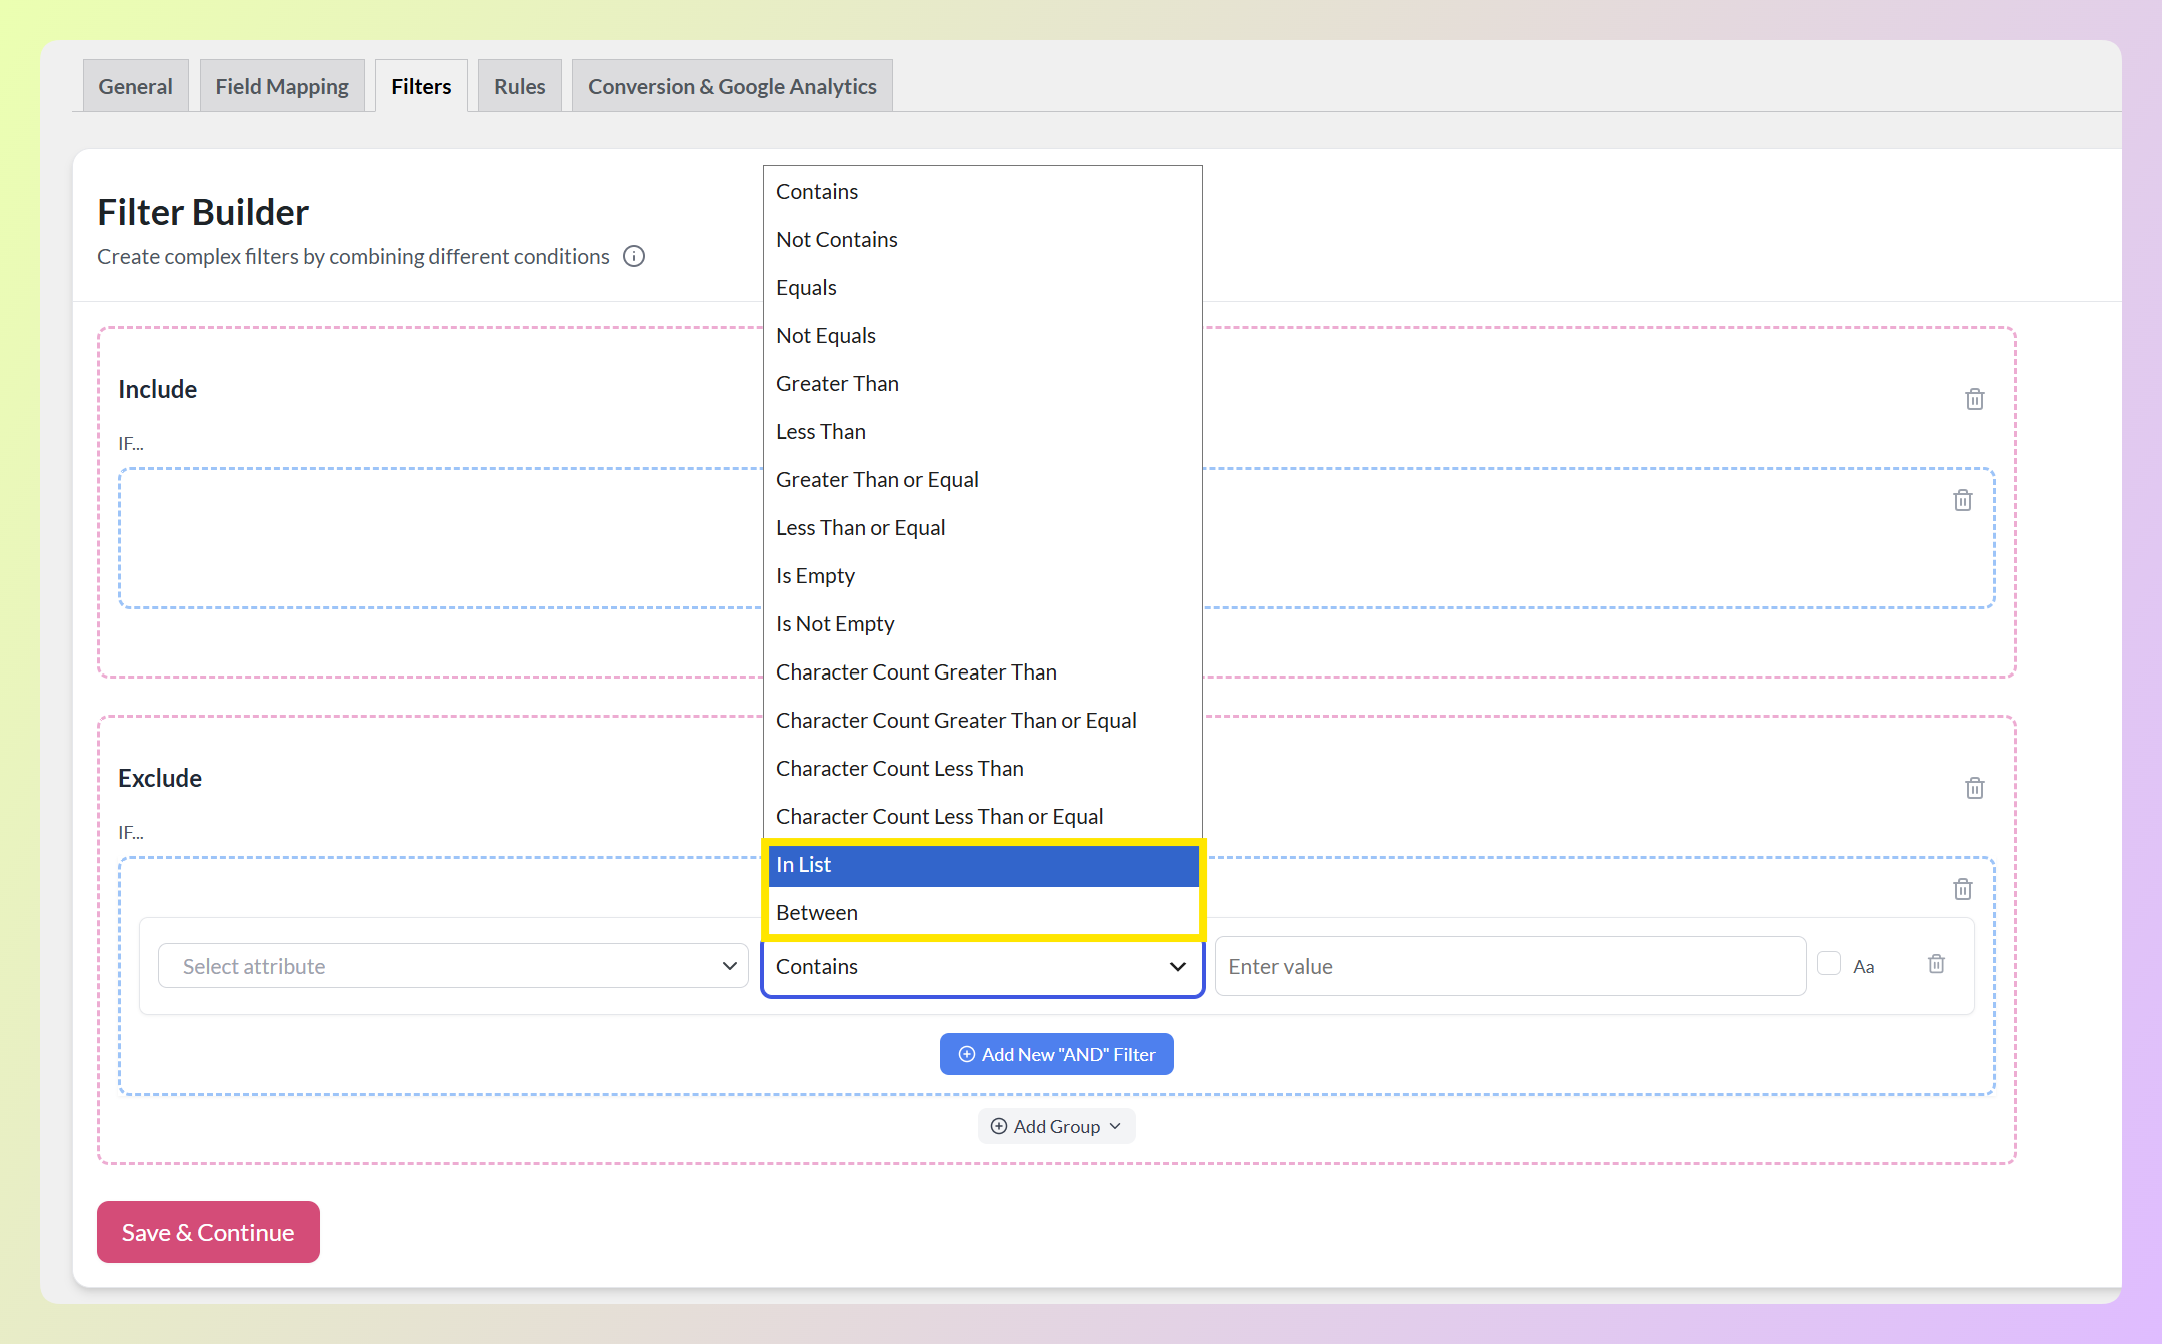Image resolution: width=2162 pixels, height=1344 pixels.
Task: Delete the Include inner group
Action: click(x=1963, y=500)
